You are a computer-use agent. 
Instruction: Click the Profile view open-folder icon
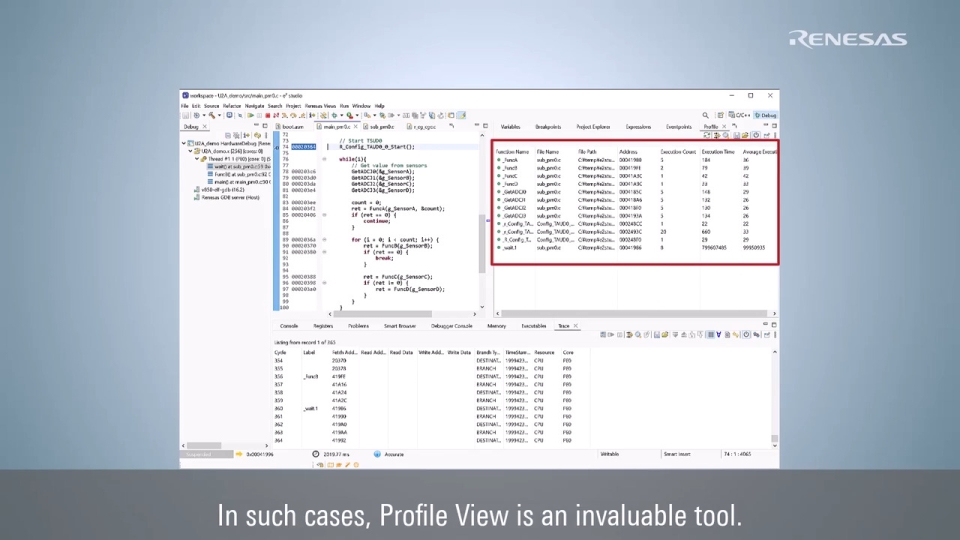click(745, 135)
